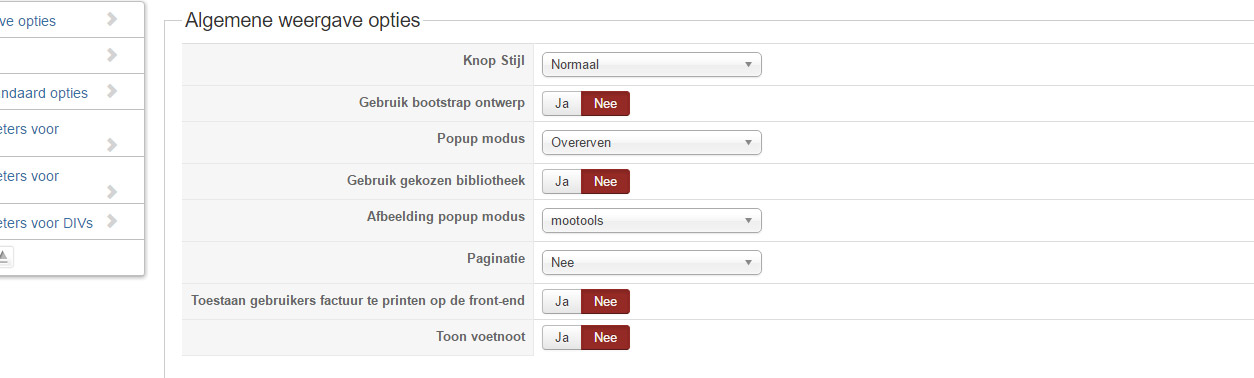Click chevron icon beside 'ndaard opties'
The image size is (1254, 378).
tap(112, 91)
